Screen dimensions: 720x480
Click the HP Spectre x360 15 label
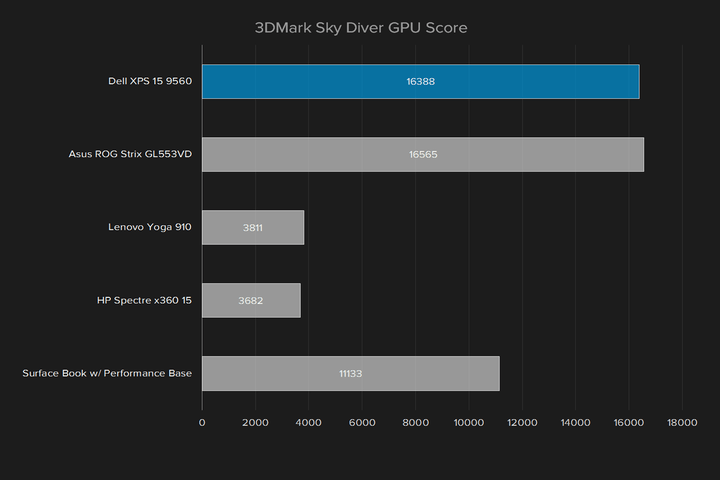[x=144, y=300]
